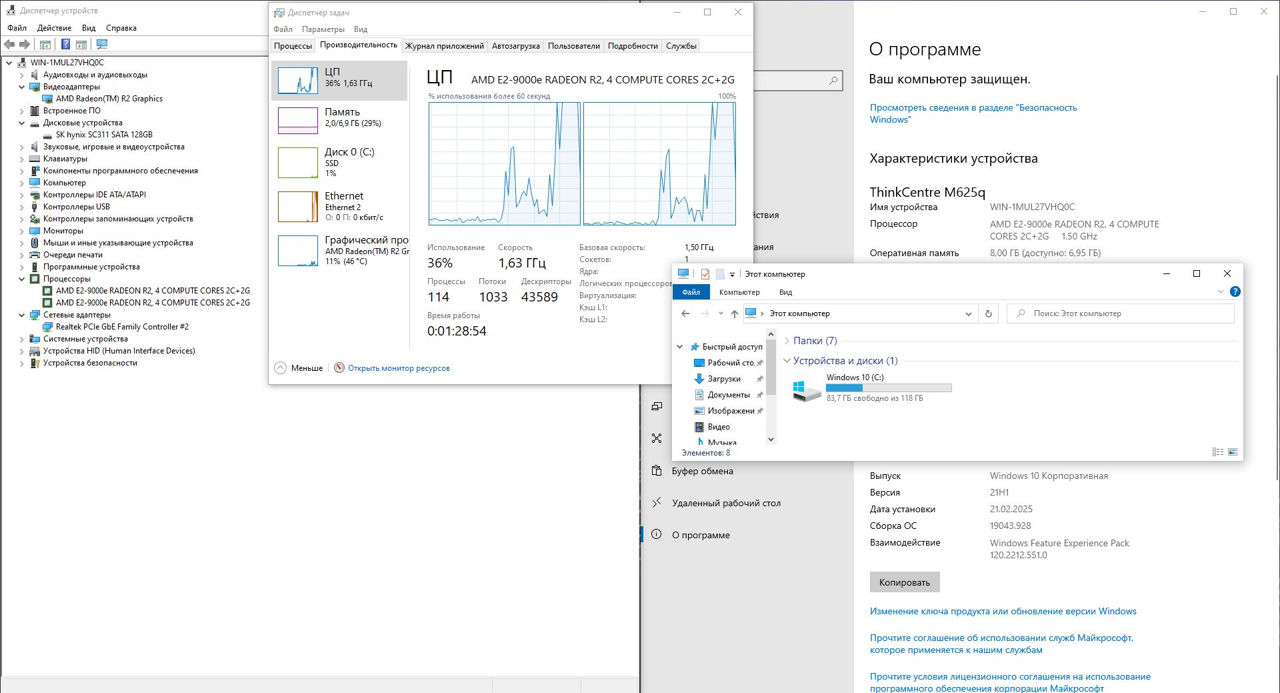
Task: Click scan for hardware changes monitor icon
Action: click(101, 45)
